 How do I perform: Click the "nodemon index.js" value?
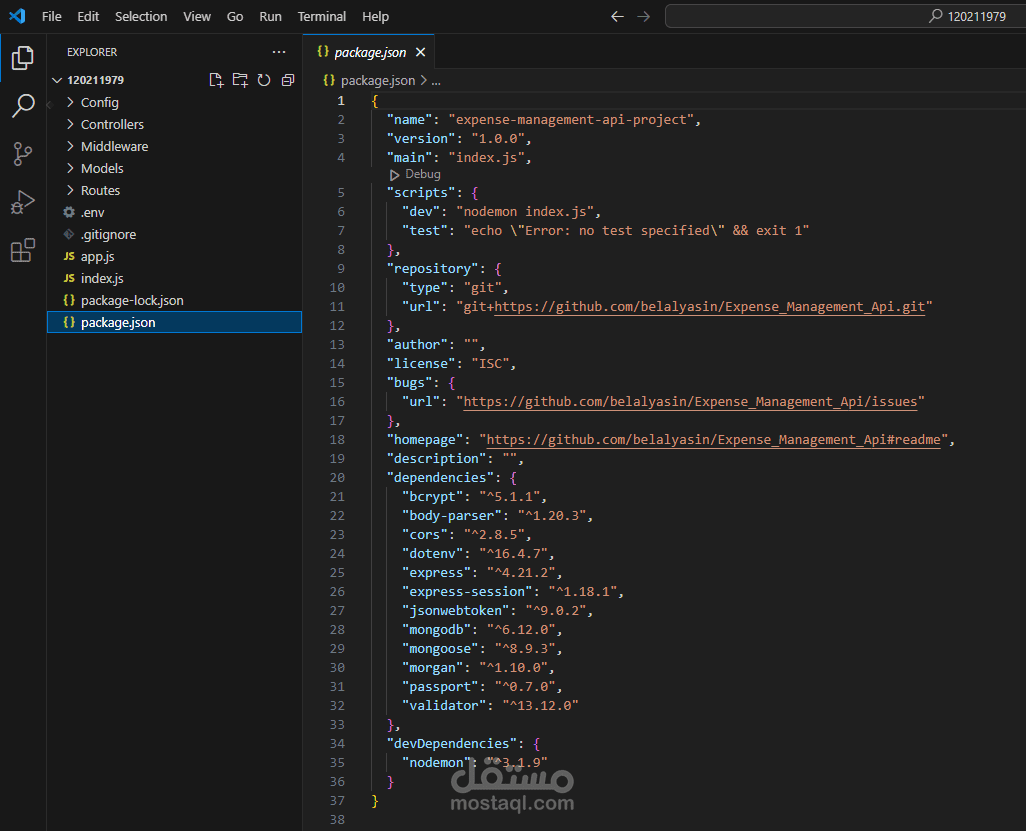[x=525, y=211]
